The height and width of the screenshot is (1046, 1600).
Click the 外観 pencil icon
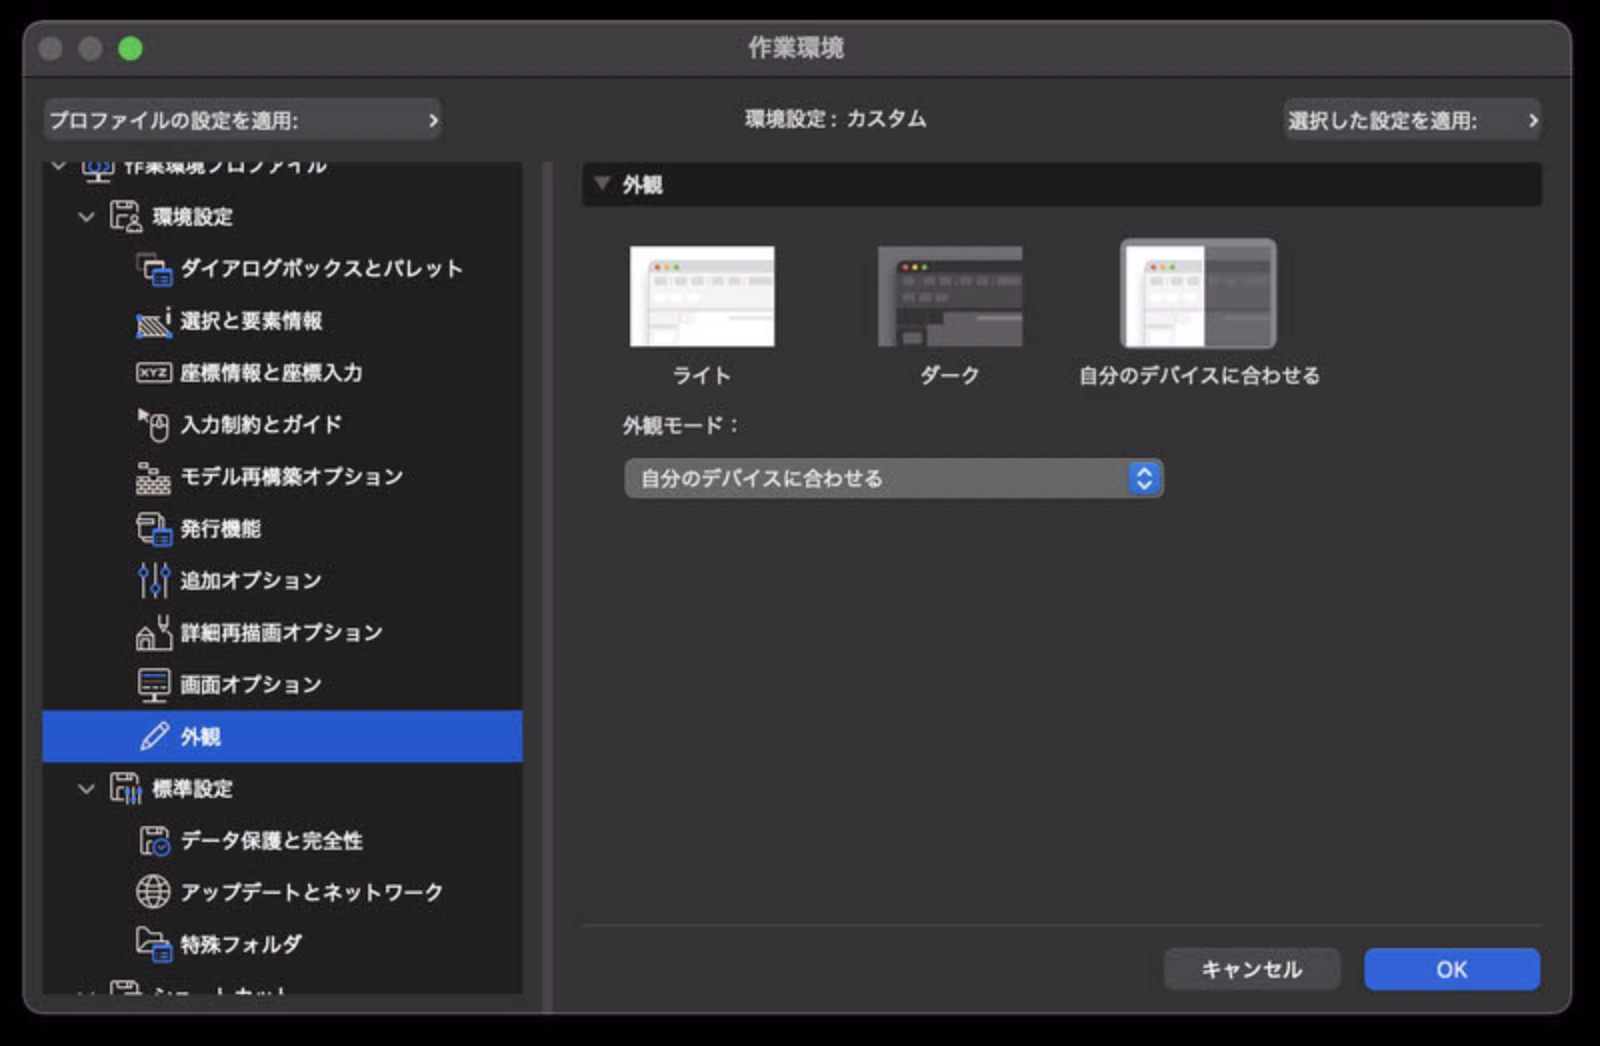pos(154,737)
